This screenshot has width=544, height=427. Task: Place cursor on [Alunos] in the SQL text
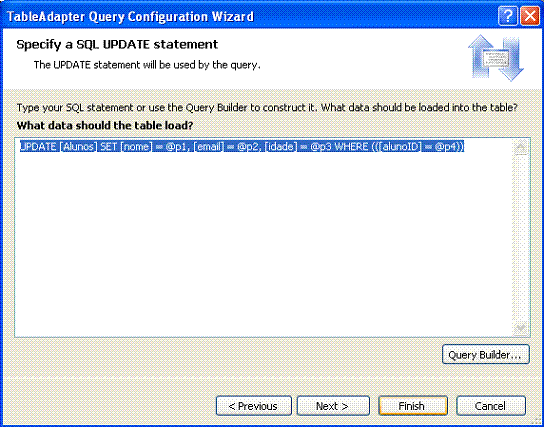click(x=78, y=147)
